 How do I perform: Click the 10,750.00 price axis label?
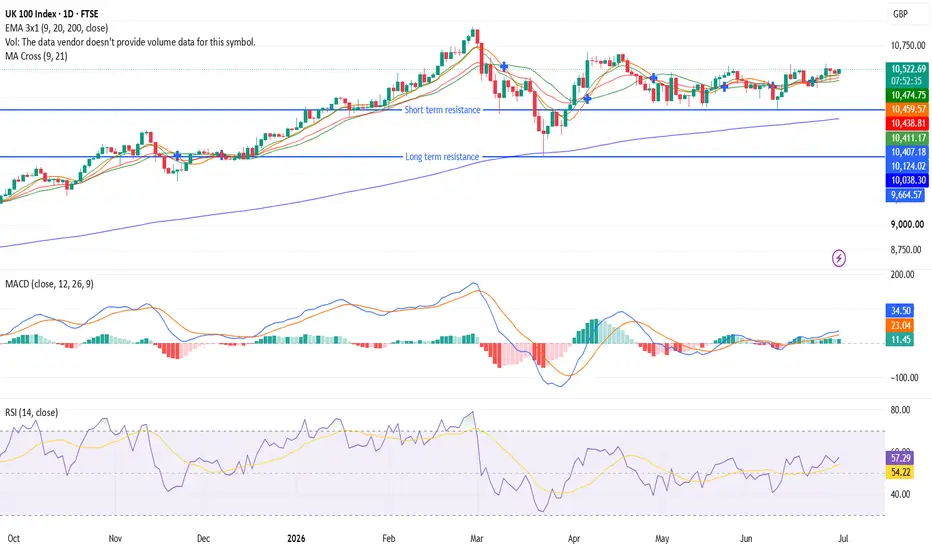[907, 46]
